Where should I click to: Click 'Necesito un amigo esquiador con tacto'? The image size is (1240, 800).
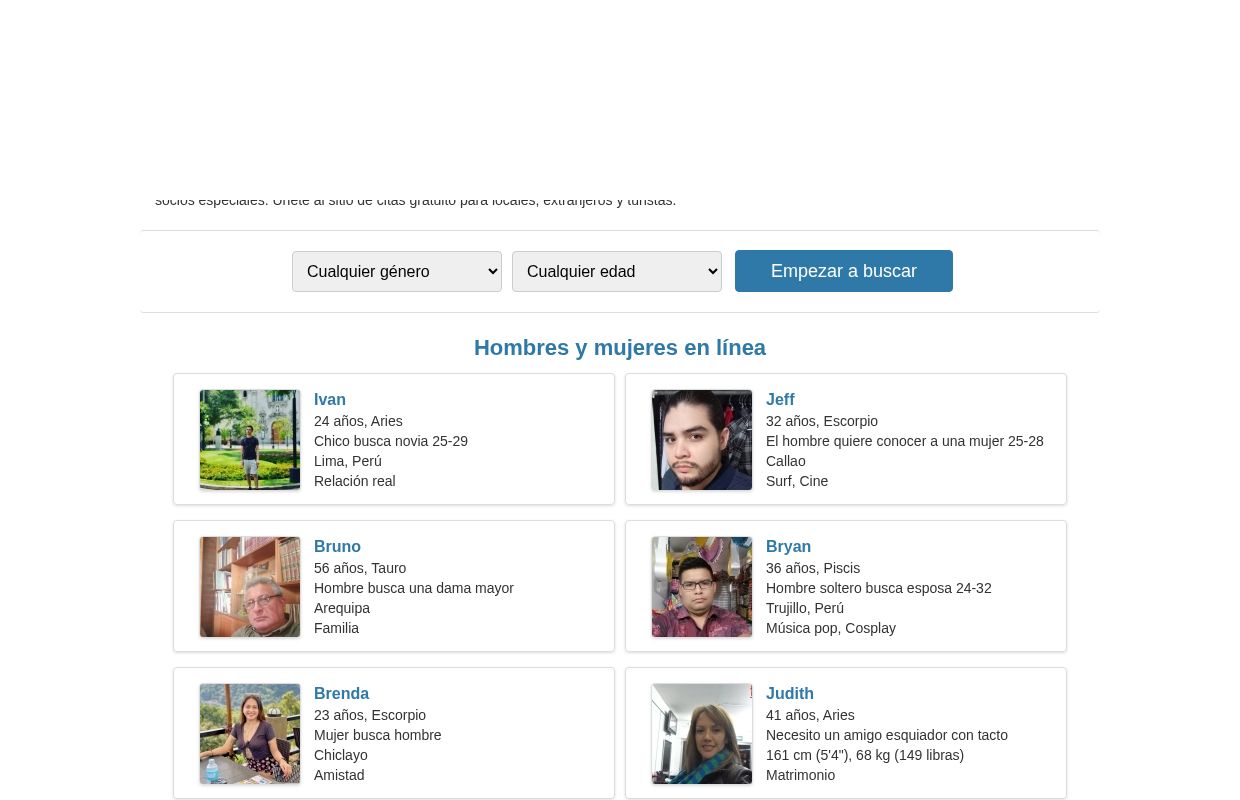point(887,735)
